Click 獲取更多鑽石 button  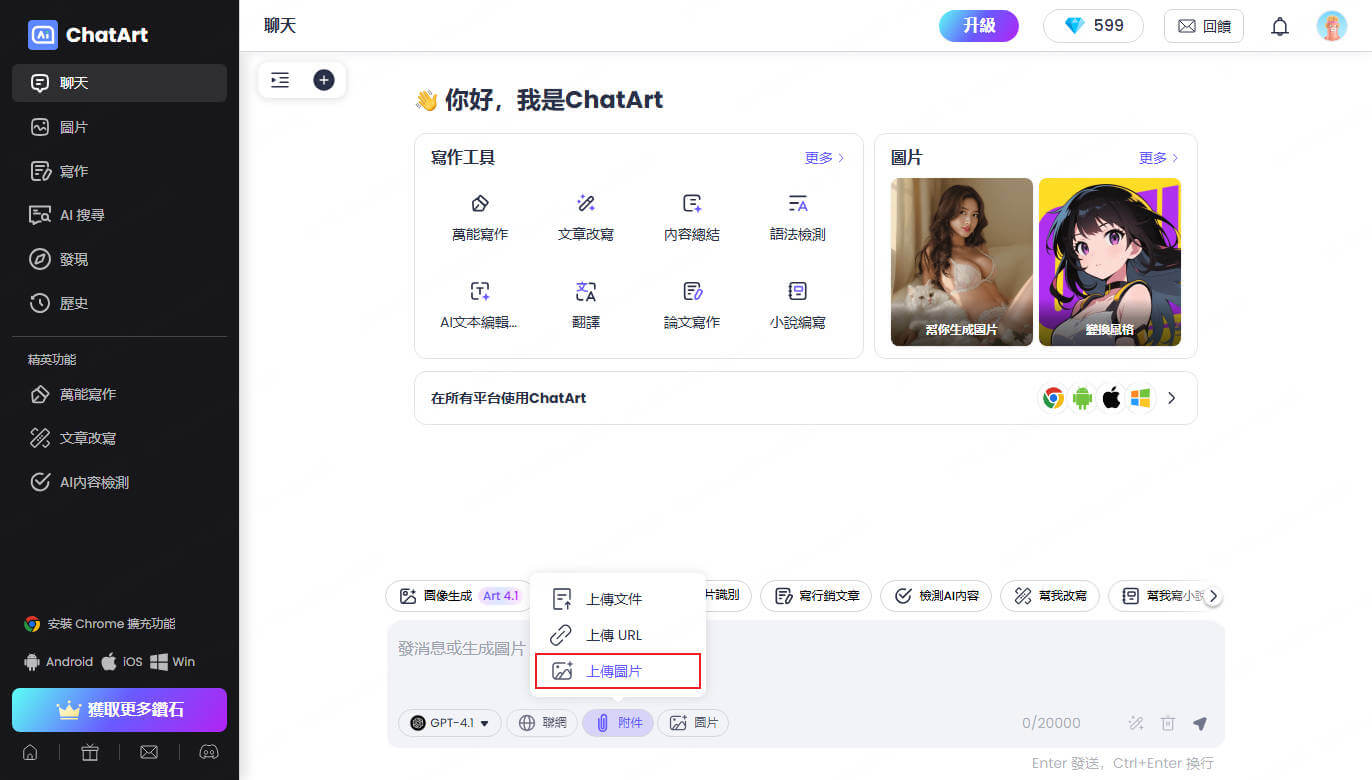[x=120, y=710]
